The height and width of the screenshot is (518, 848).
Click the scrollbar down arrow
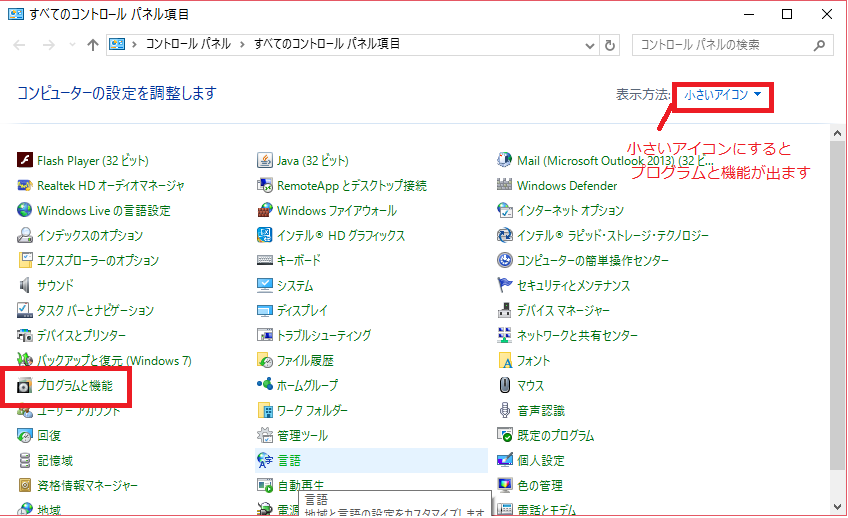point(837,507)
